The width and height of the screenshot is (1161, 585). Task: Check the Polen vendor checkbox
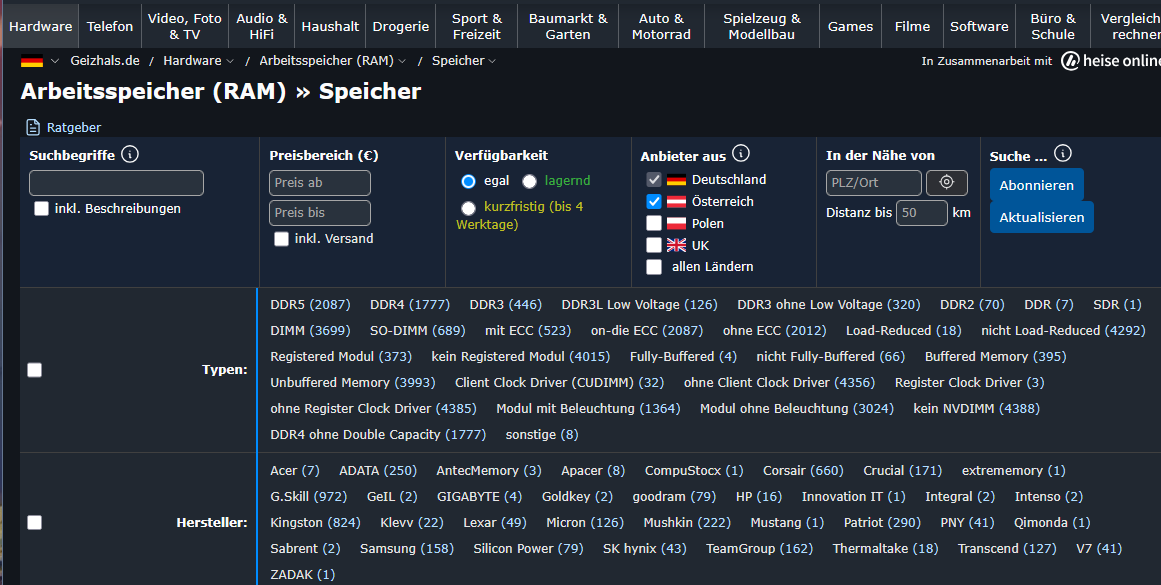654,223
